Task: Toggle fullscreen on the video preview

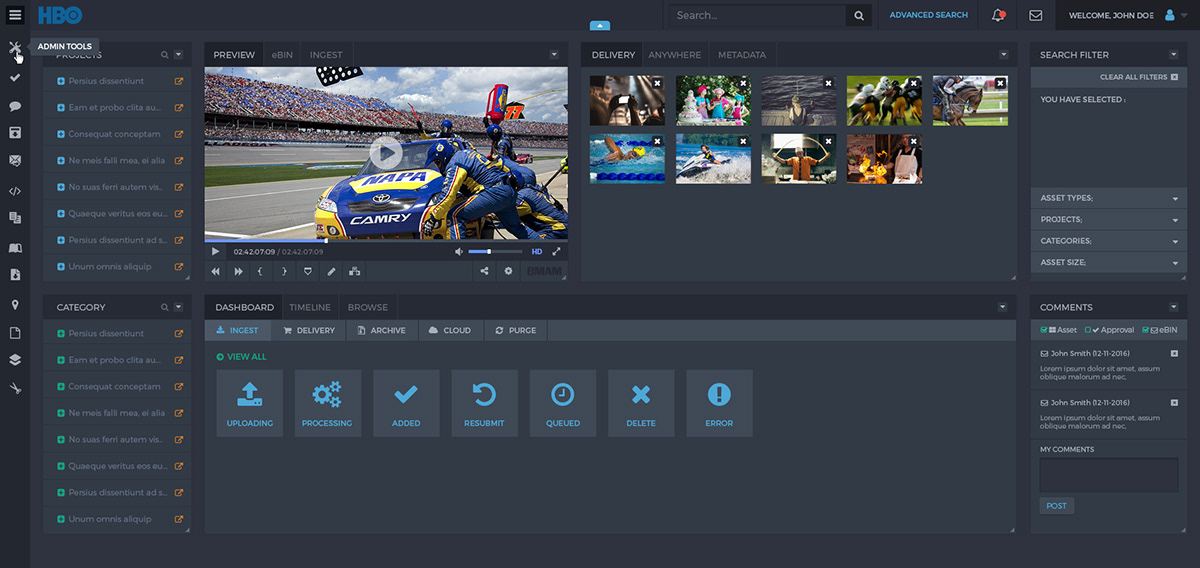Action: click(x=557, y=251)
